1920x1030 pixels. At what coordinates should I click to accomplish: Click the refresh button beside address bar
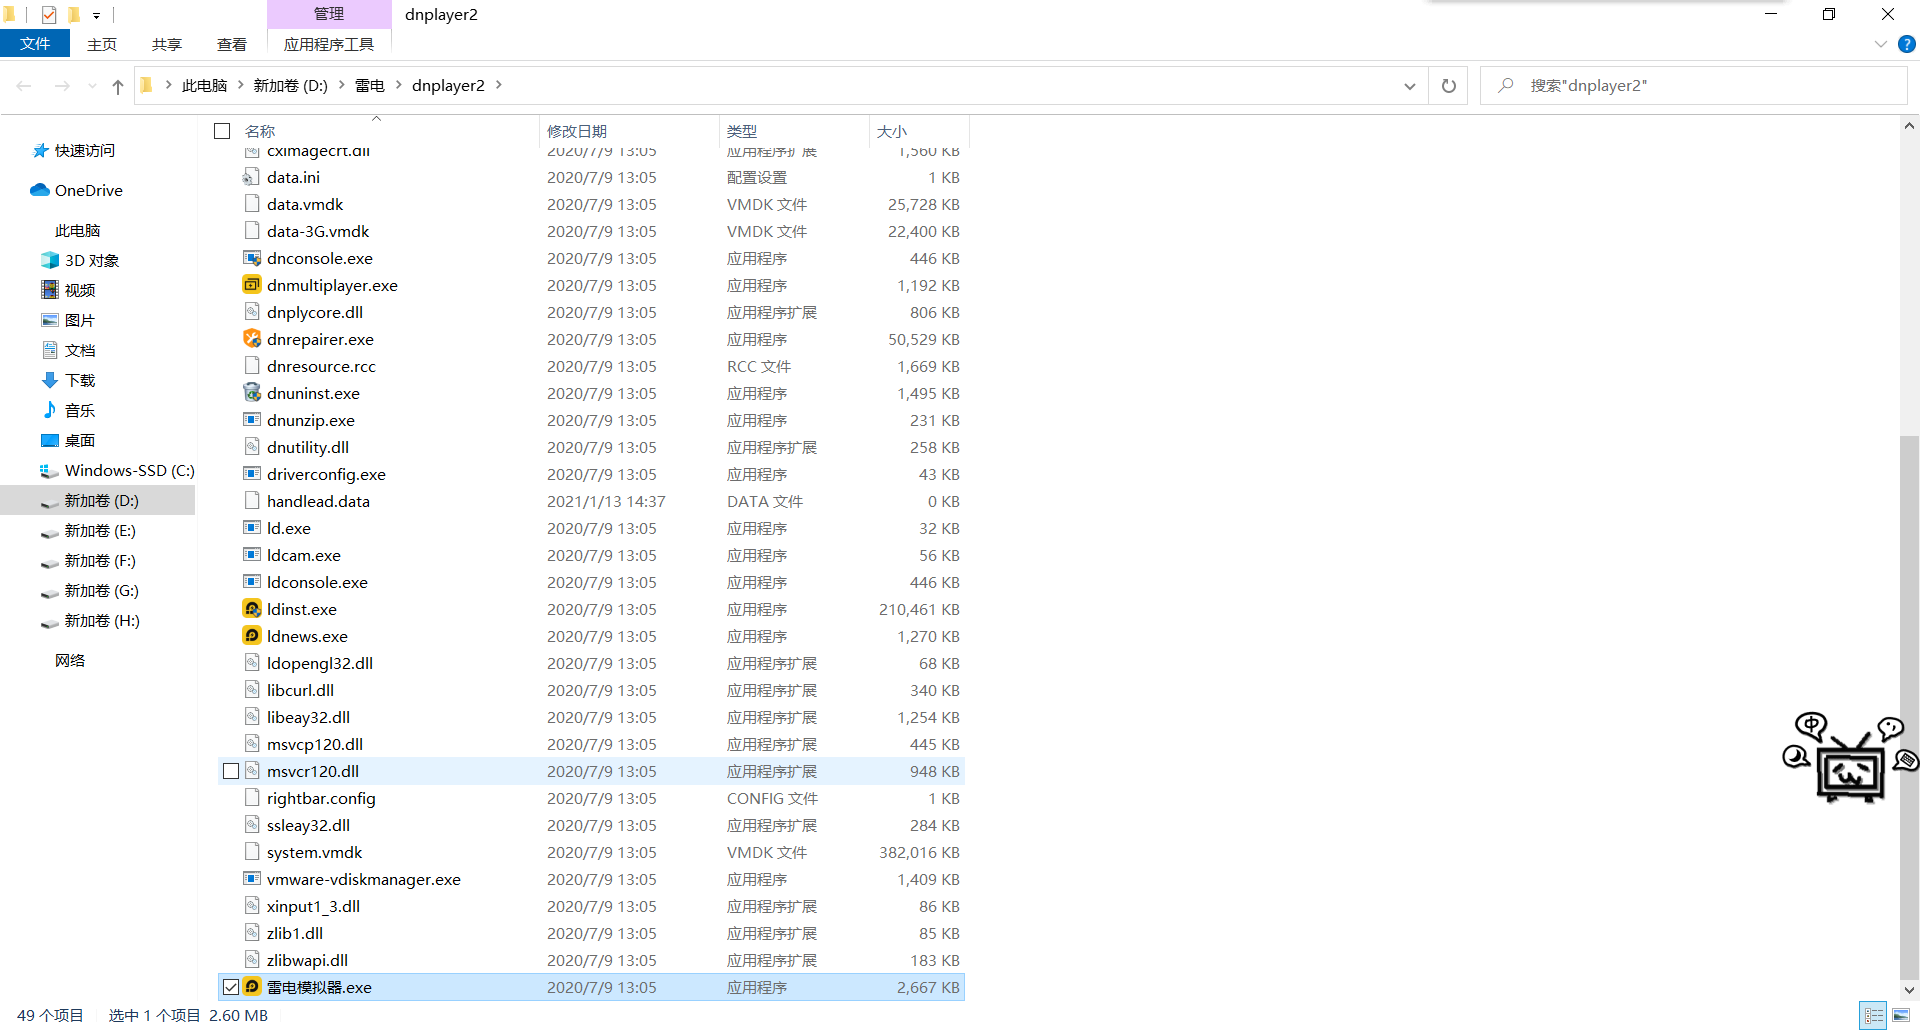click(x=1448, y=86)
